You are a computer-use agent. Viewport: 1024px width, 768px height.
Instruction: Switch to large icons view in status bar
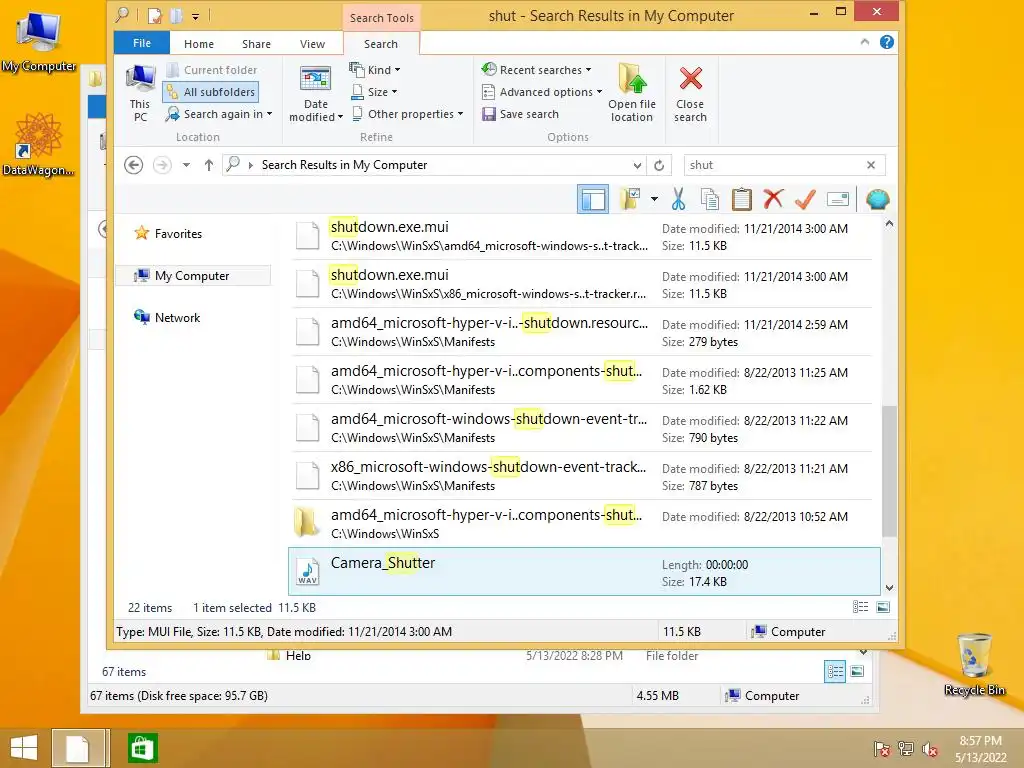[882, 607]
